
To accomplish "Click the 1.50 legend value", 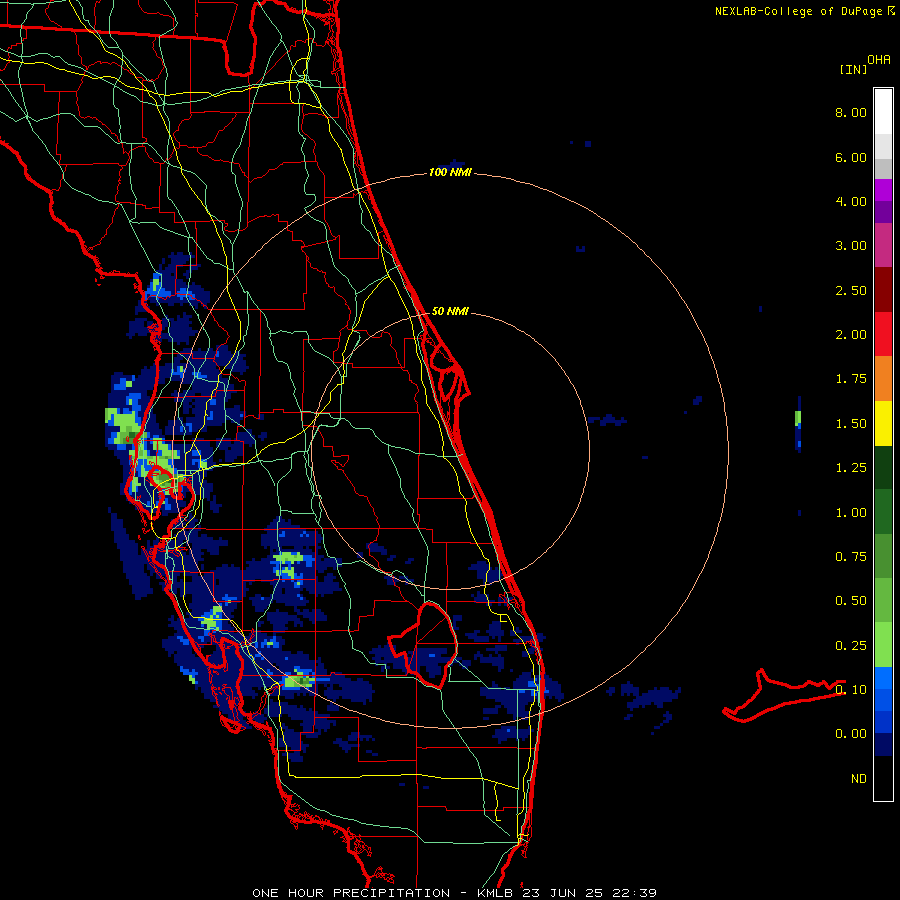I will click(x=851, y=424).
